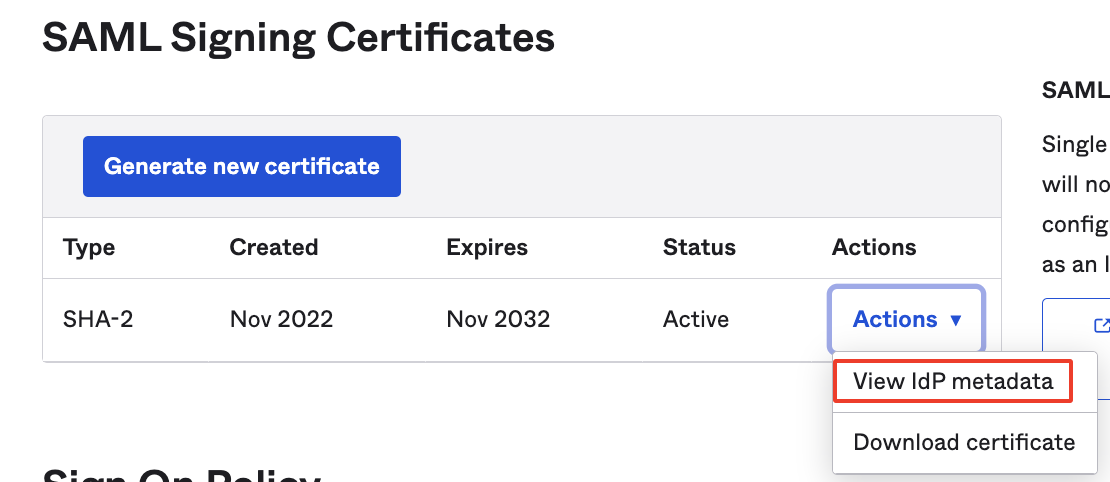Select View IdP metadata menu entry
The image size is (1110, 482).
(x=953, y=381)
